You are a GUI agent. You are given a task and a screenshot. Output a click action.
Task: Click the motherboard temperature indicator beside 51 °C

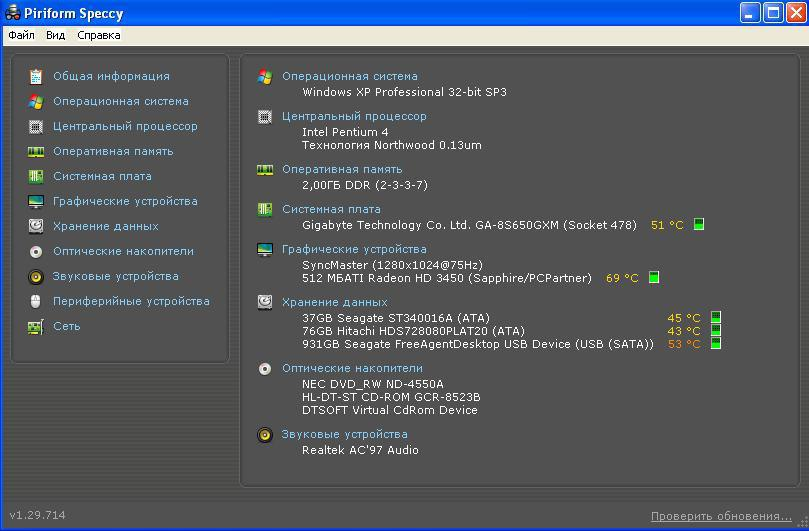(x=699, y=224)
